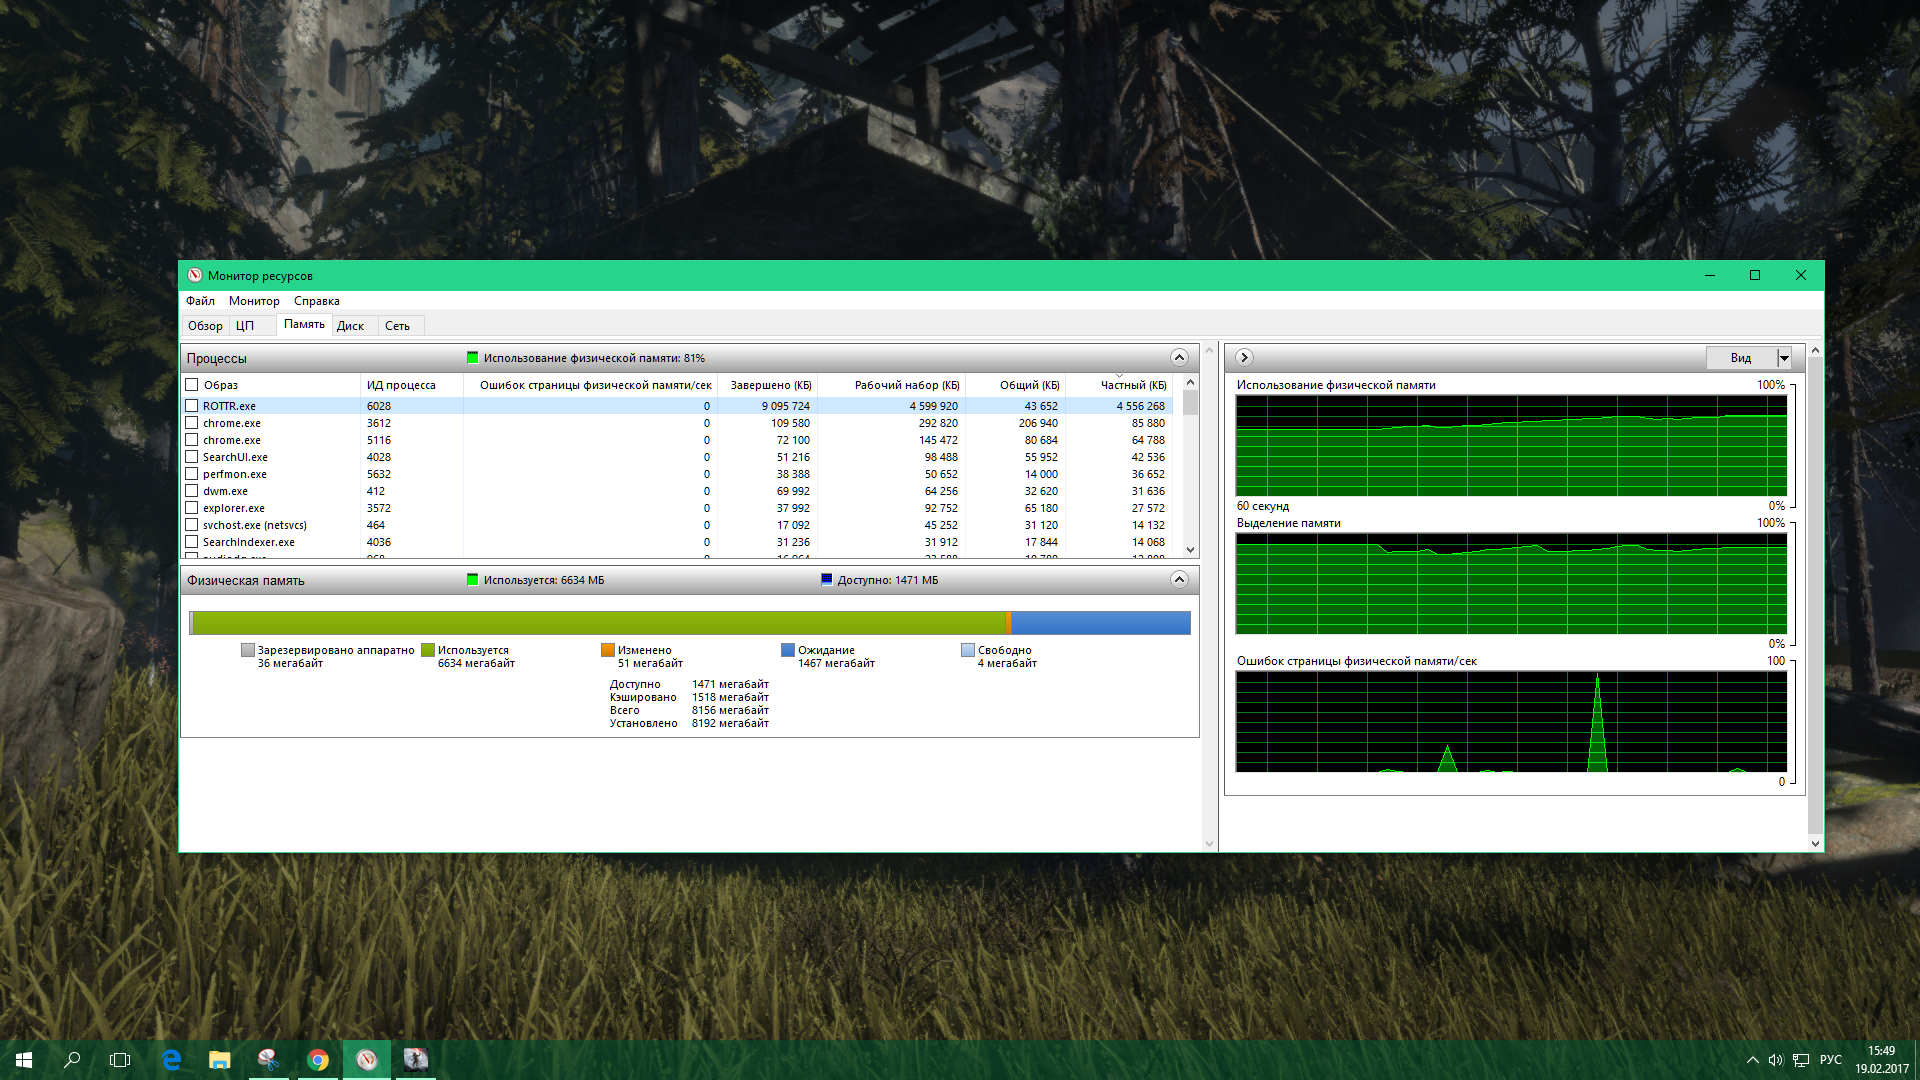Click the green Используется memory bar segment
This screenshot has width=1920, height=1080.
click(x=600, y=623)
